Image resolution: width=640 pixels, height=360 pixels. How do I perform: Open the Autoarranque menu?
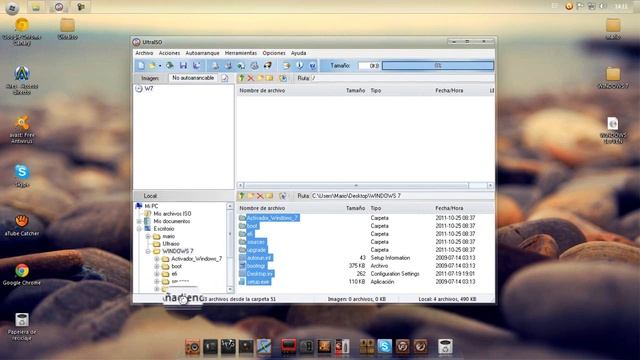pos(202,53)
